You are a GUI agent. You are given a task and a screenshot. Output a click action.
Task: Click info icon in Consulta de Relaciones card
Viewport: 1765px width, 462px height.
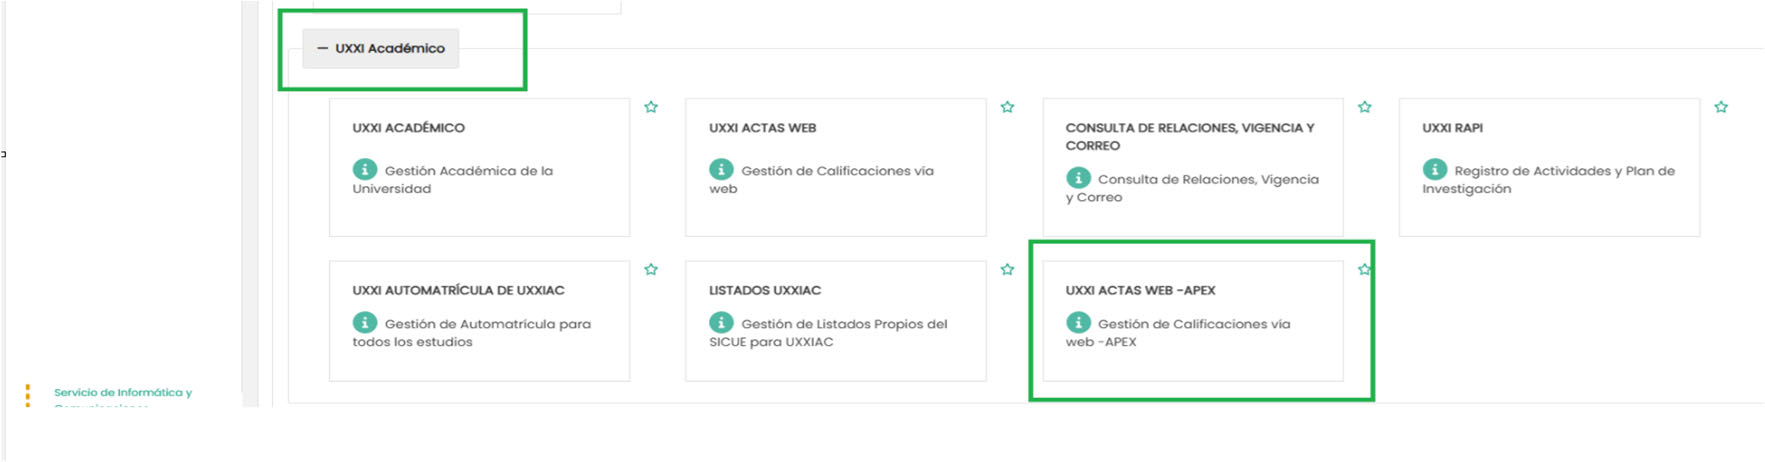(x=1078, y=178)
